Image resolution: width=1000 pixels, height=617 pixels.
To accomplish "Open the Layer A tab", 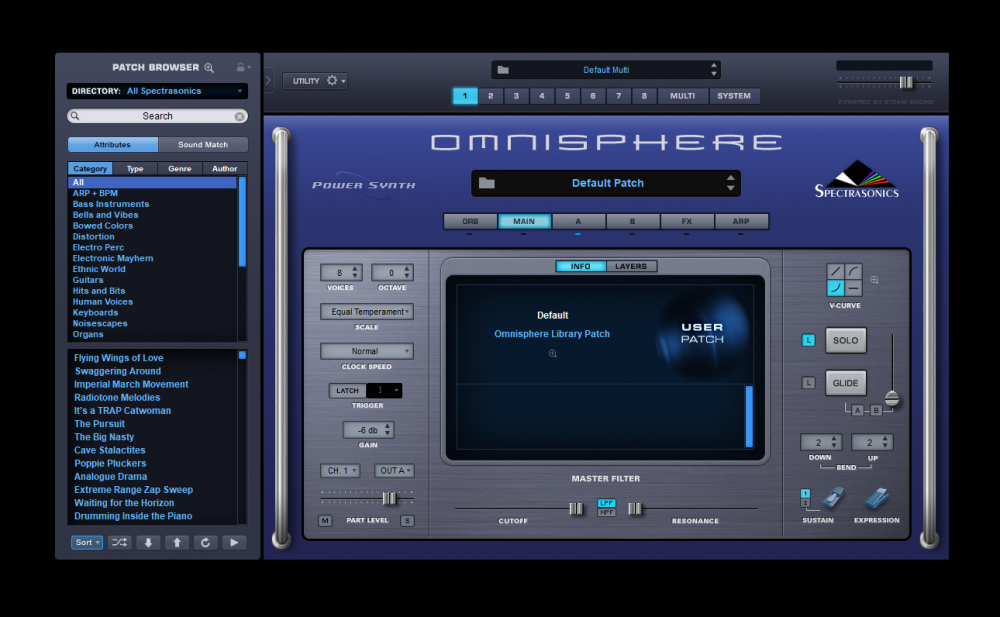I will pos(578,221).
